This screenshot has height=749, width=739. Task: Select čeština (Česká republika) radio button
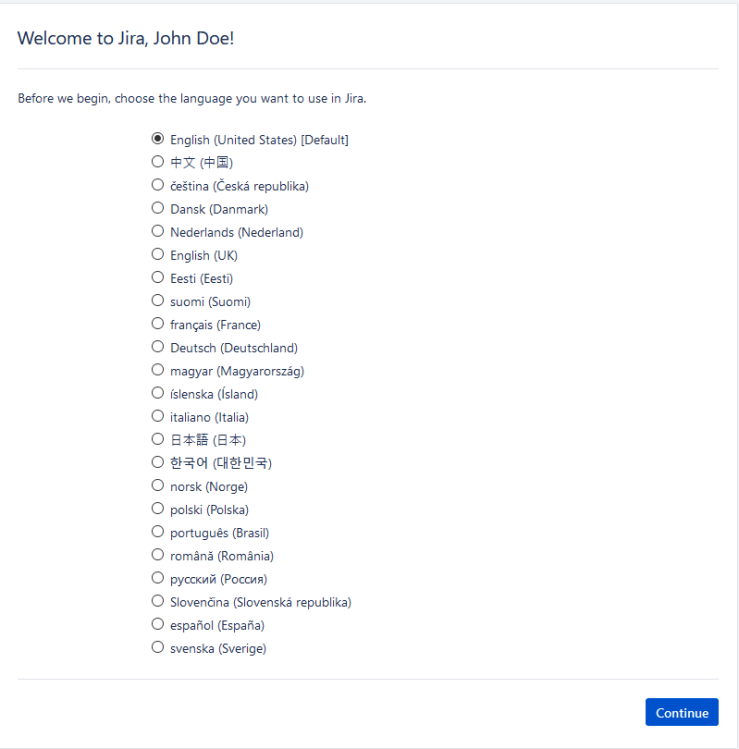pyautogui.click(x=157, y=185)
